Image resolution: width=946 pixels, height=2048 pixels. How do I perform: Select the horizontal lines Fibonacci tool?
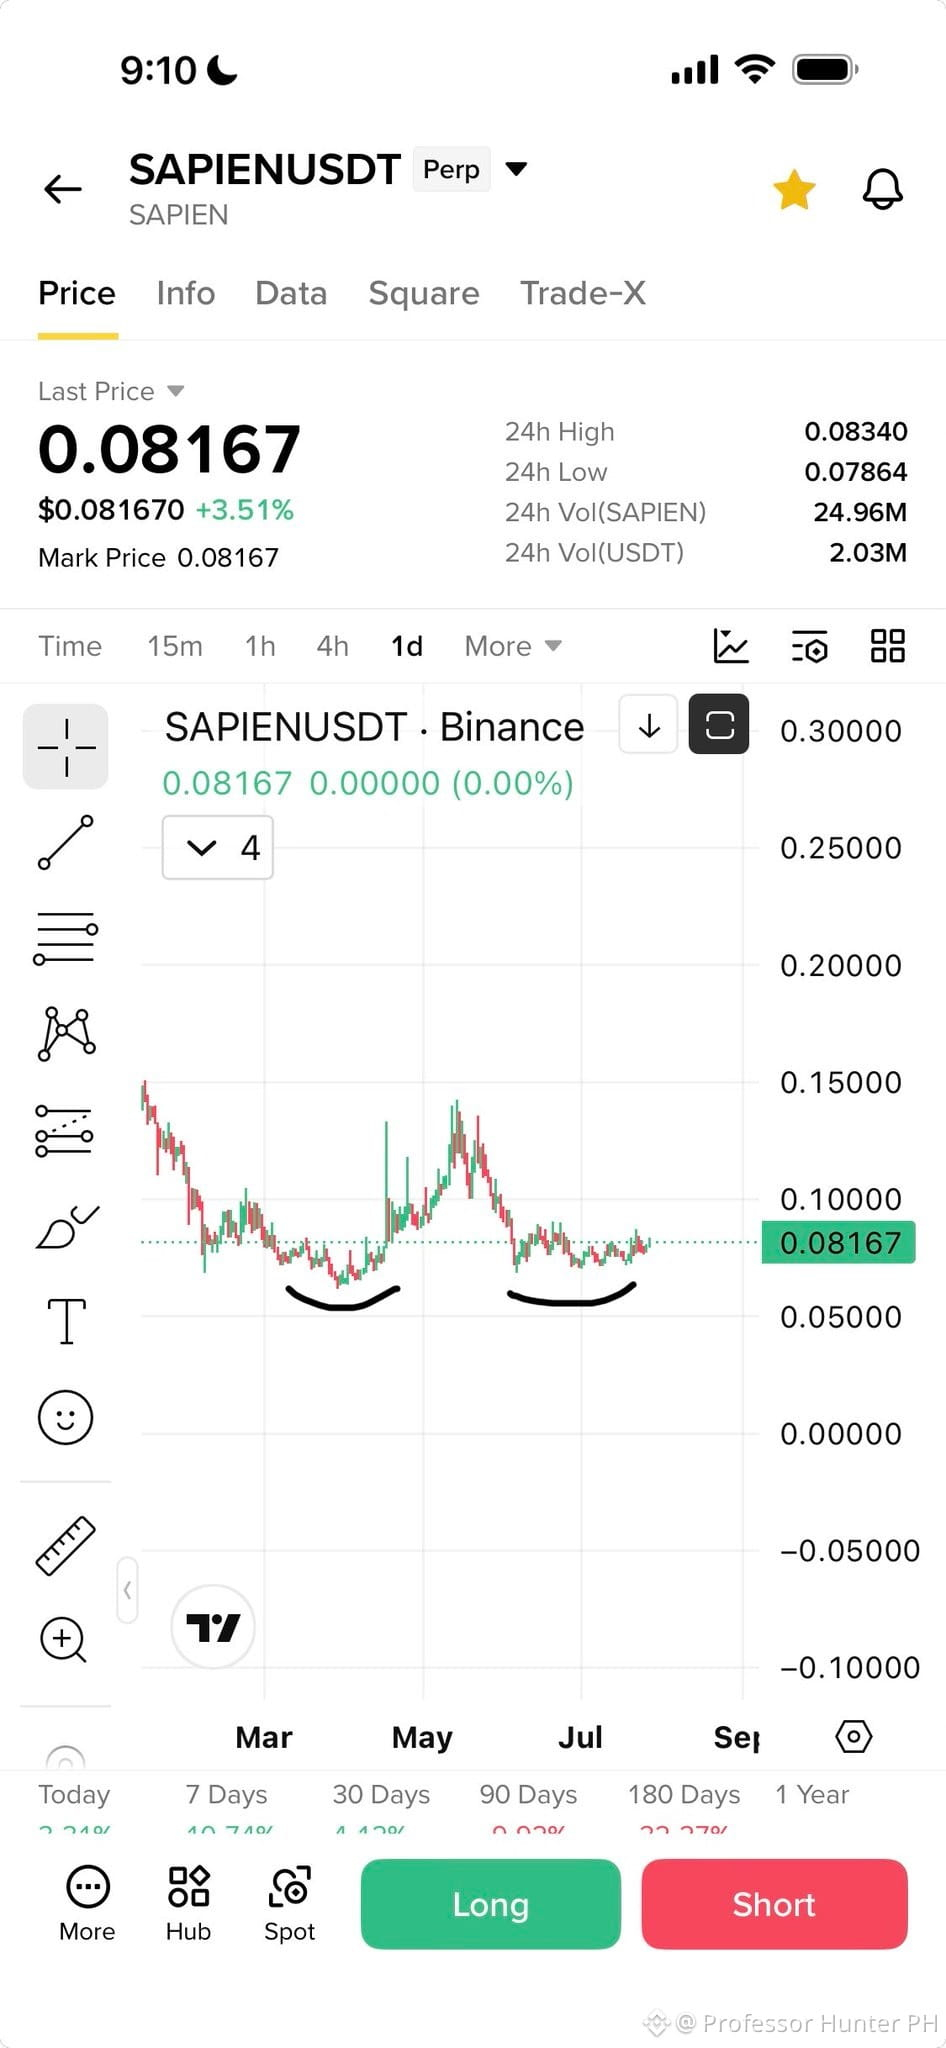coord(66,938)
